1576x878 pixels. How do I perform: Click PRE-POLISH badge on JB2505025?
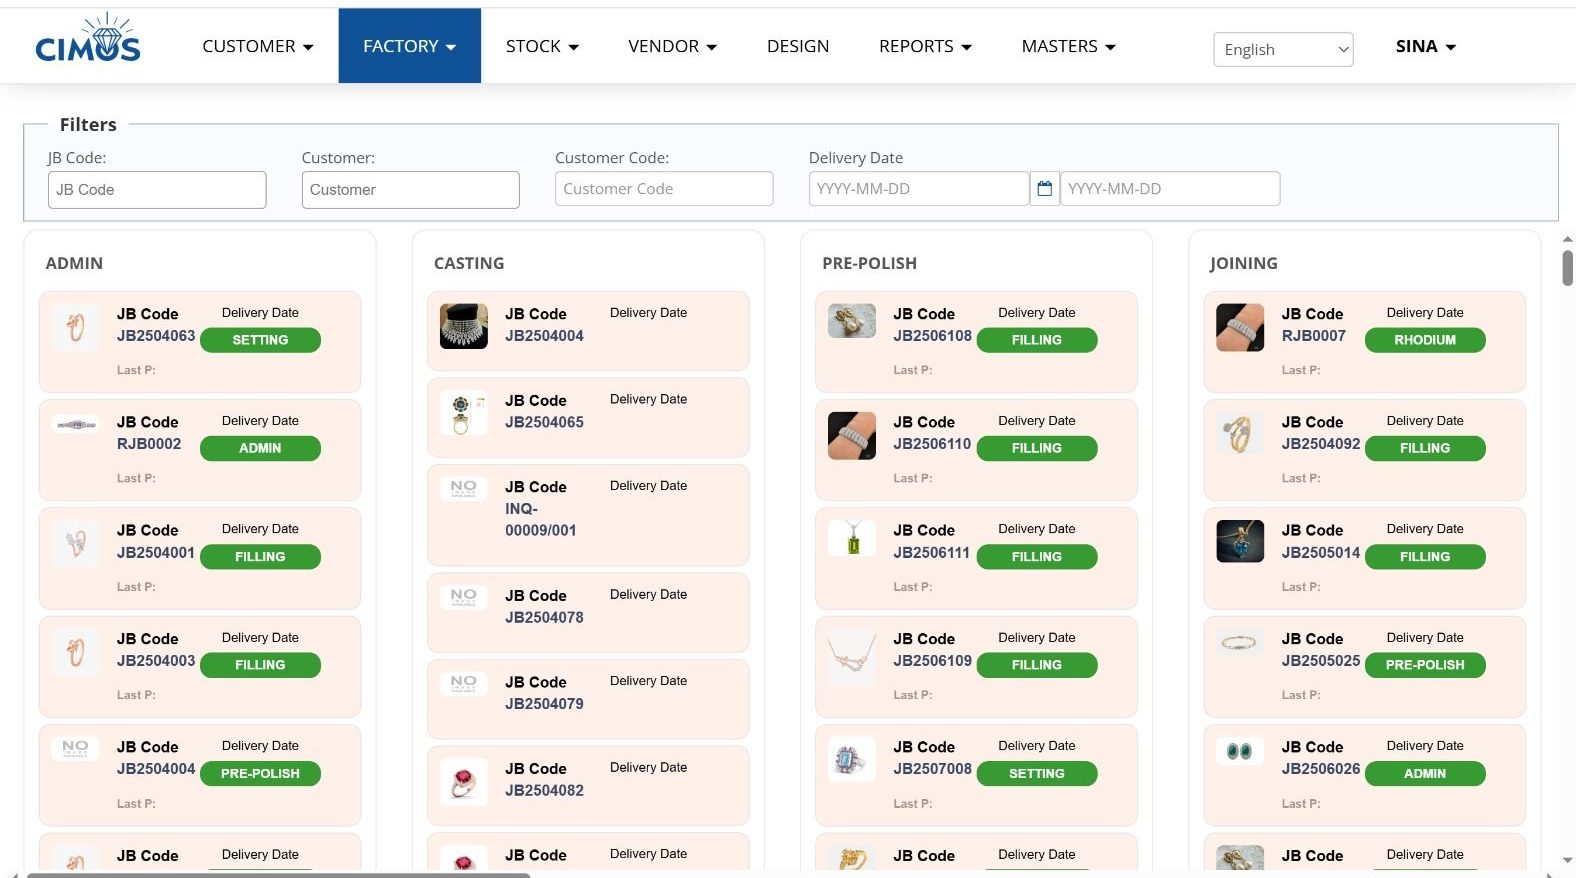[1425, 665]
